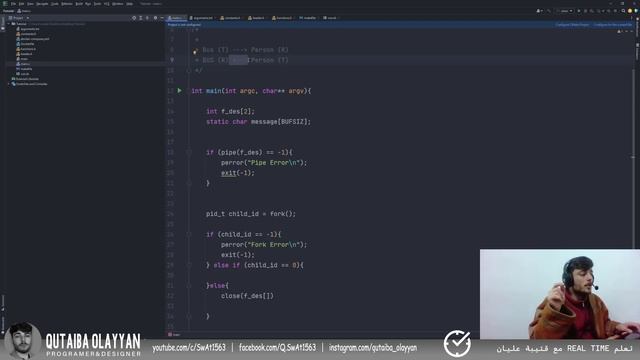This screenshot has width=640, height=360.
Task: Place cursor on 'perror("Pipe Error\n");' line
Action: pyautogui.click(x=264, y=162)
